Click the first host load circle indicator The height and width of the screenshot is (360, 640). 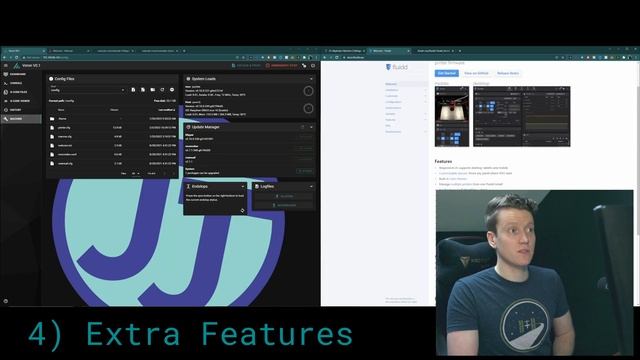coord(309,91)
